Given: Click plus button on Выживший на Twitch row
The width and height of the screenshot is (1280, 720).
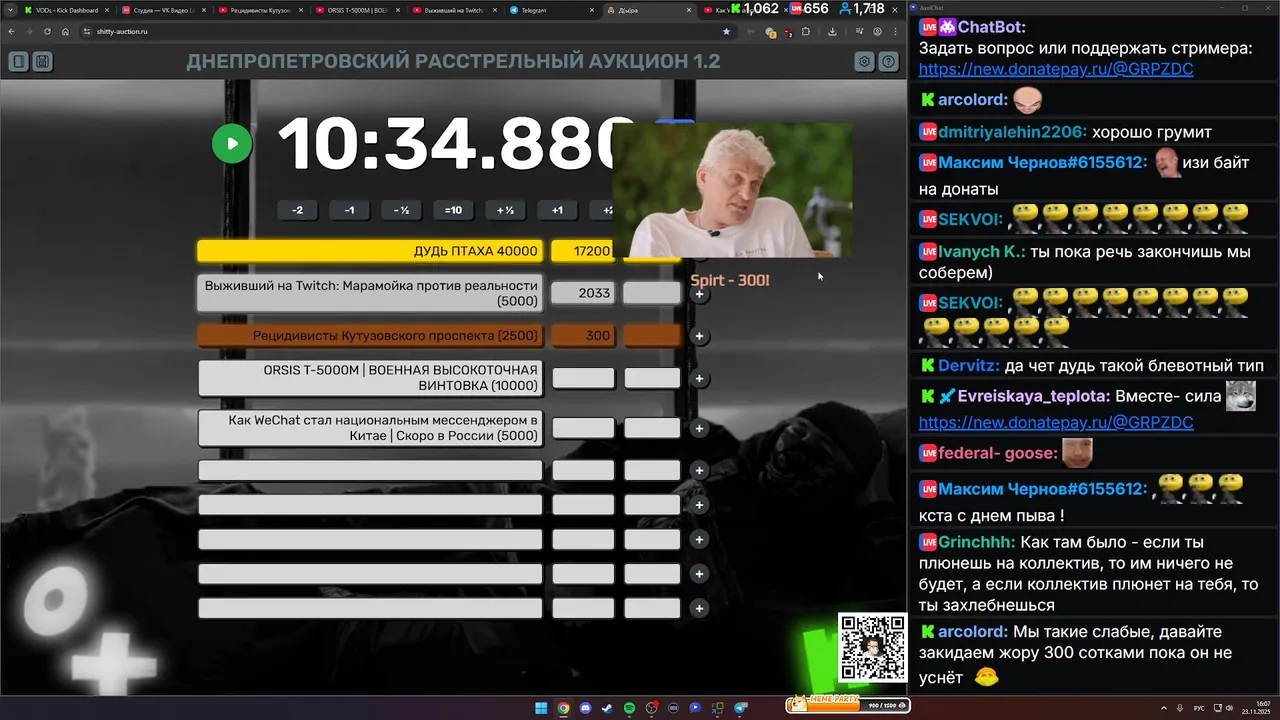Looking at the screenshot, I should point(699,294).
